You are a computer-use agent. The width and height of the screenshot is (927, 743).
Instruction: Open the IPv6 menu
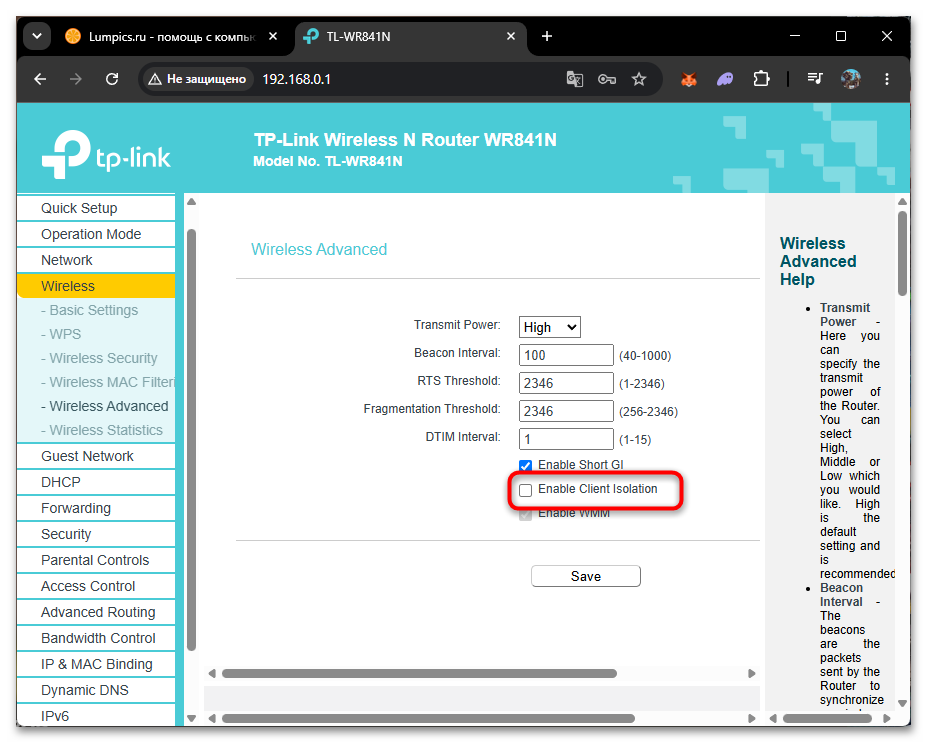pyautogui.click(x=96, y=716)
